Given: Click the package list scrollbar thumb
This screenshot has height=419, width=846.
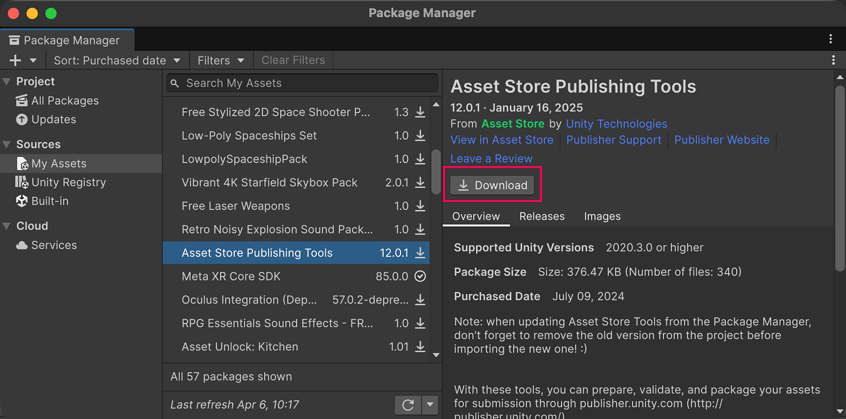Looking at the screenshot, I should pyautogui.click(x=436, y=171).
